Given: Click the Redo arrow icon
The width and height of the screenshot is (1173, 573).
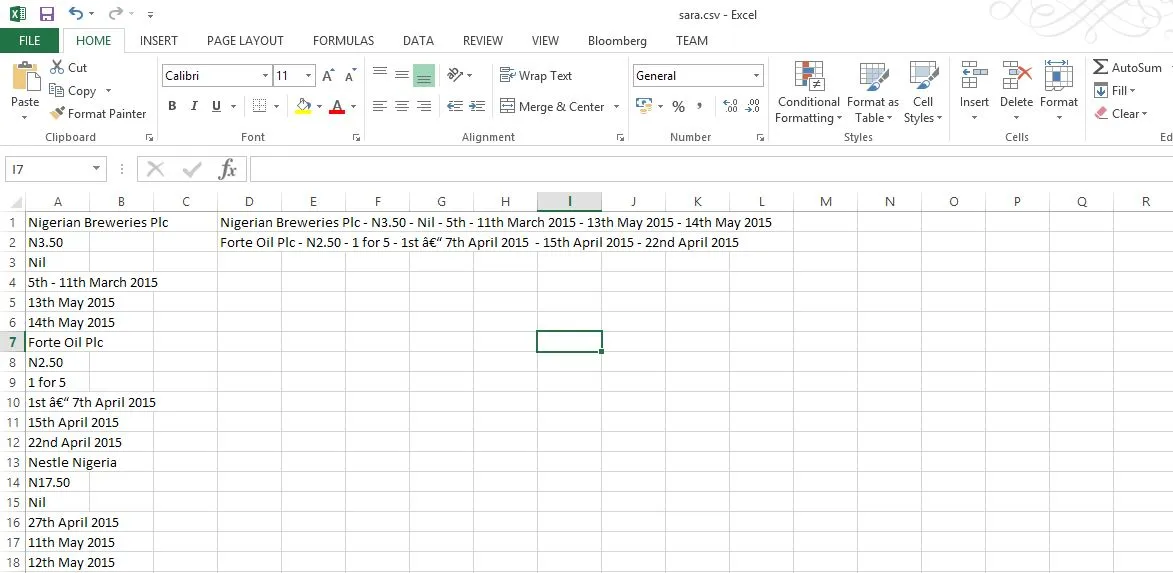Looking at the screenshot, I should coord(115,13).
